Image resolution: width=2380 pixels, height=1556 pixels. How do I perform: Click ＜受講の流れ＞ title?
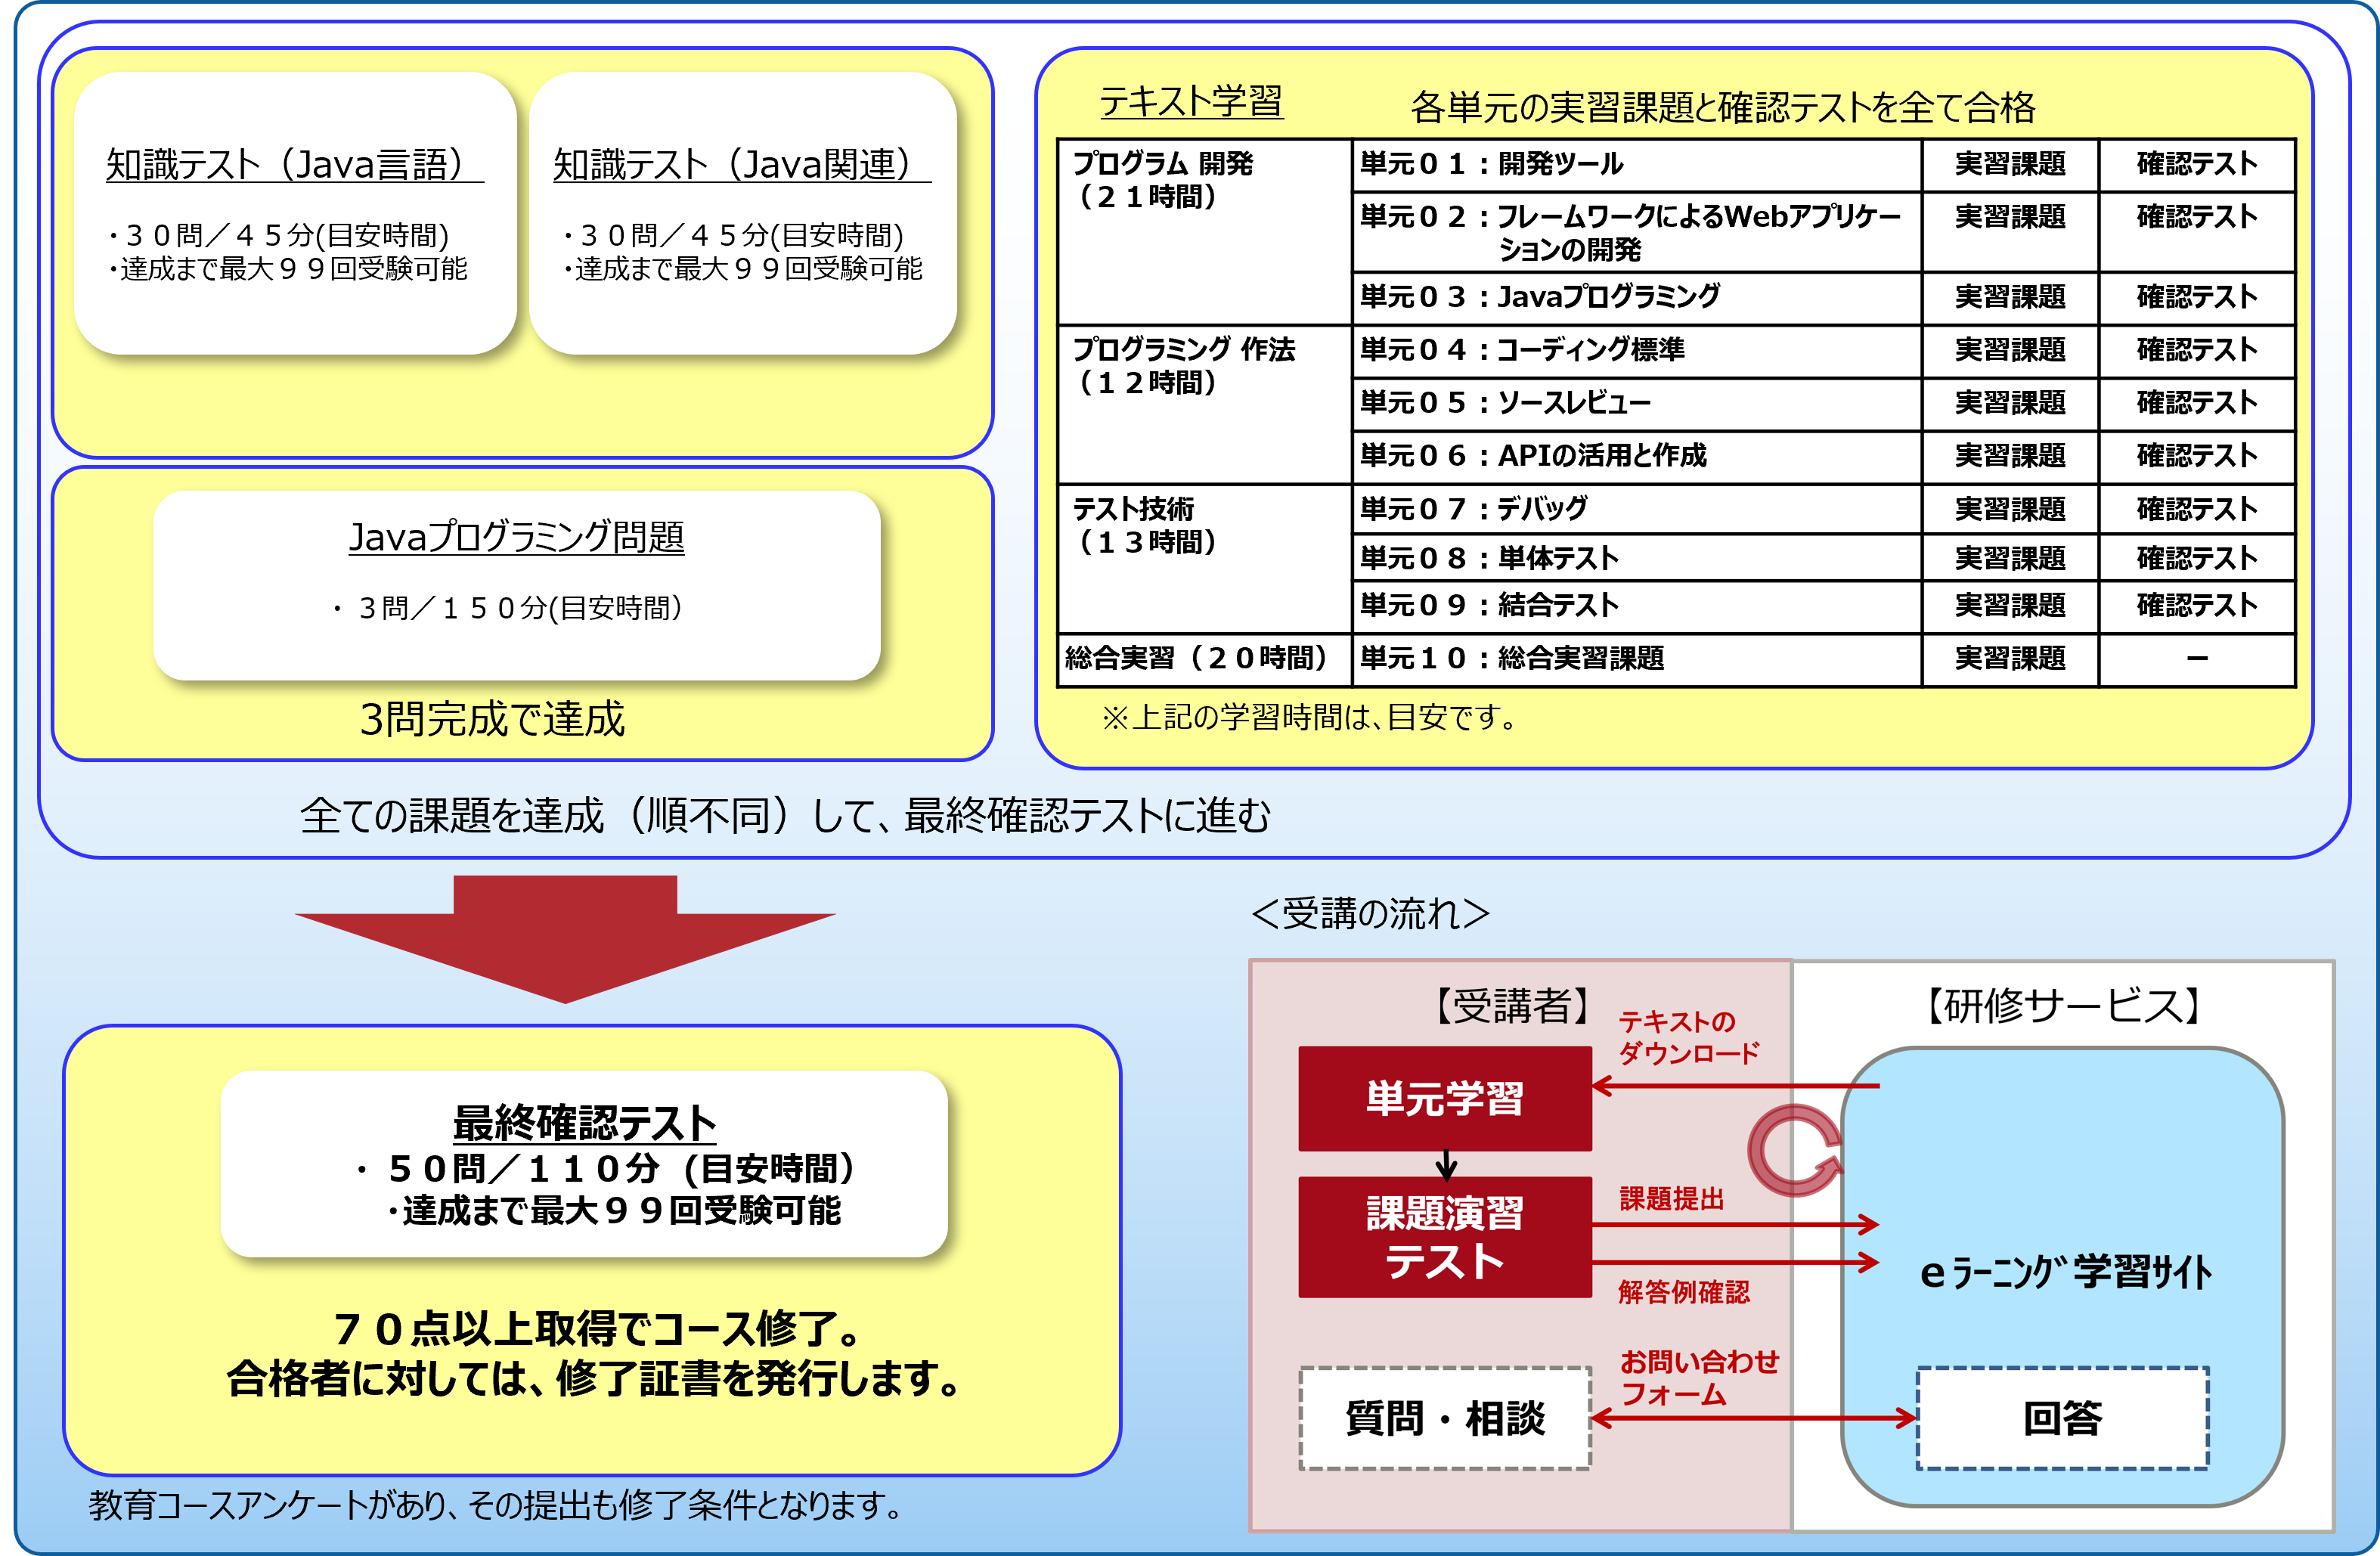(x=1371, y=914)
